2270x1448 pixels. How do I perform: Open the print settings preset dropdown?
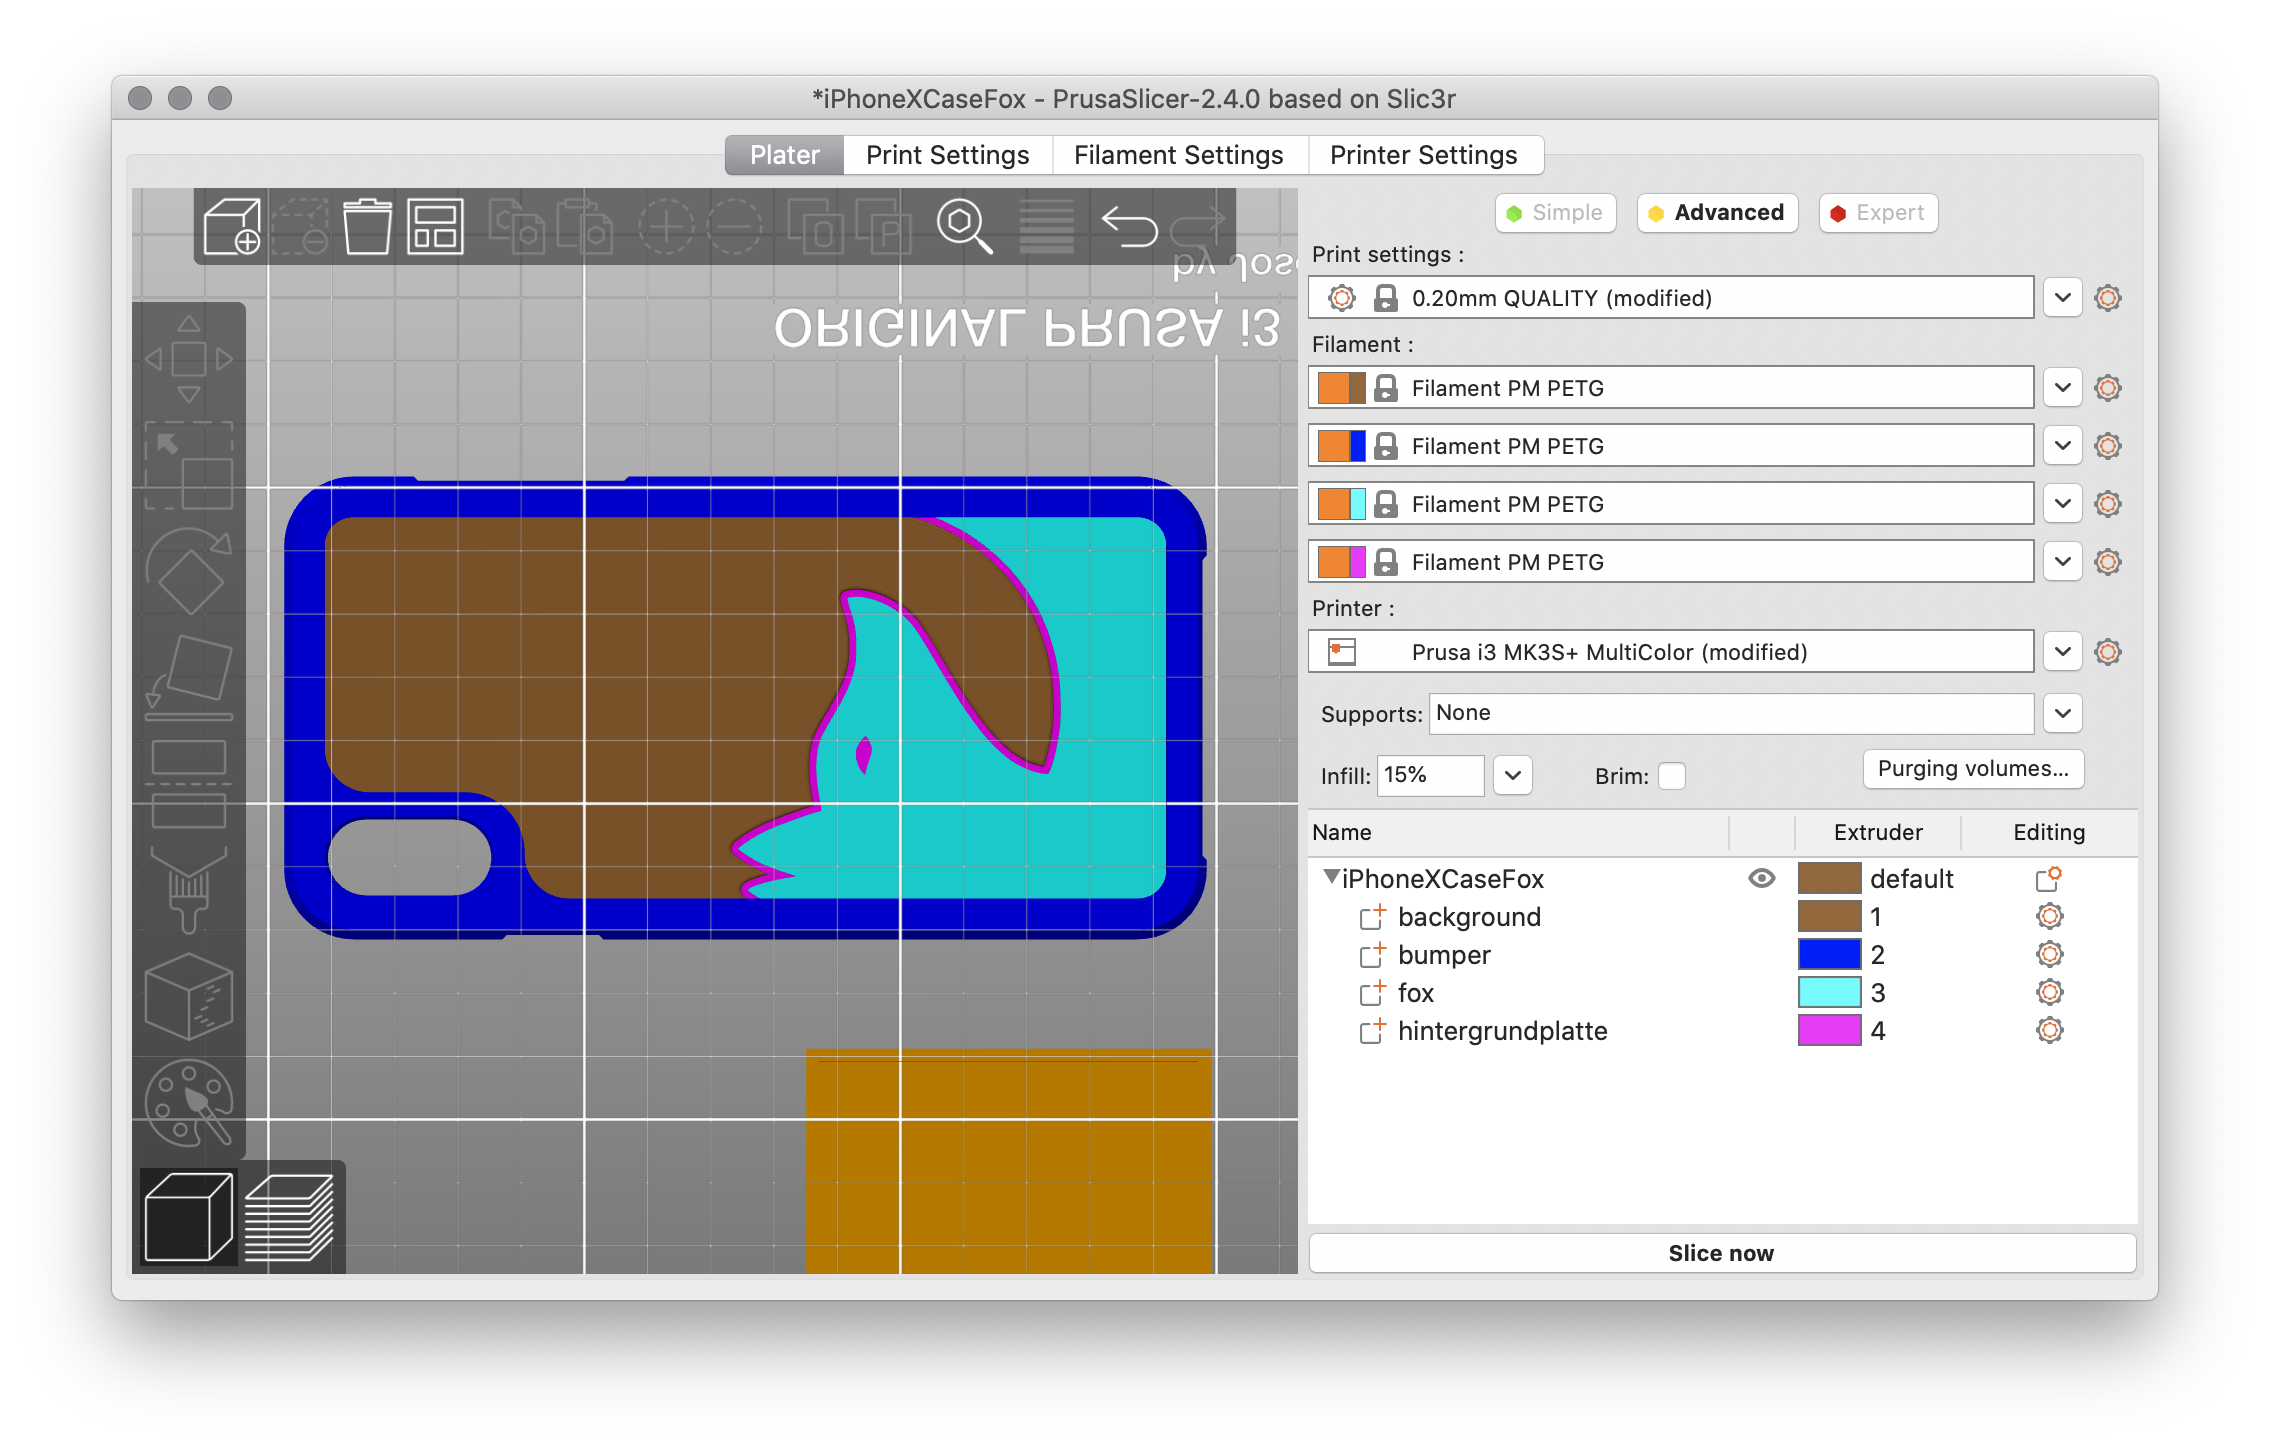(x=2062, y=298)
